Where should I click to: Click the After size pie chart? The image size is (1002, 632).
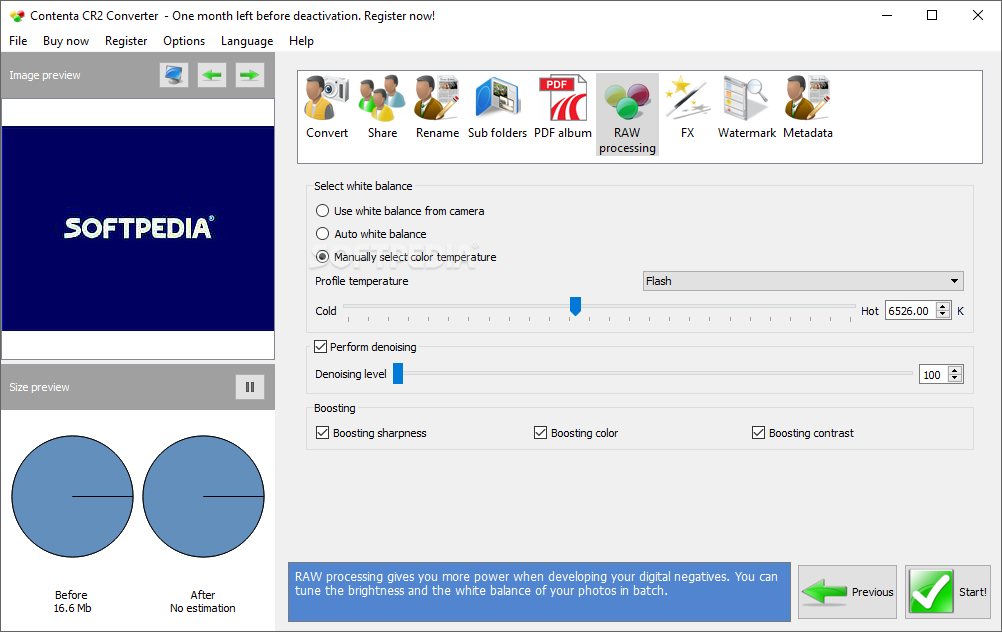[x=203, y=497]
